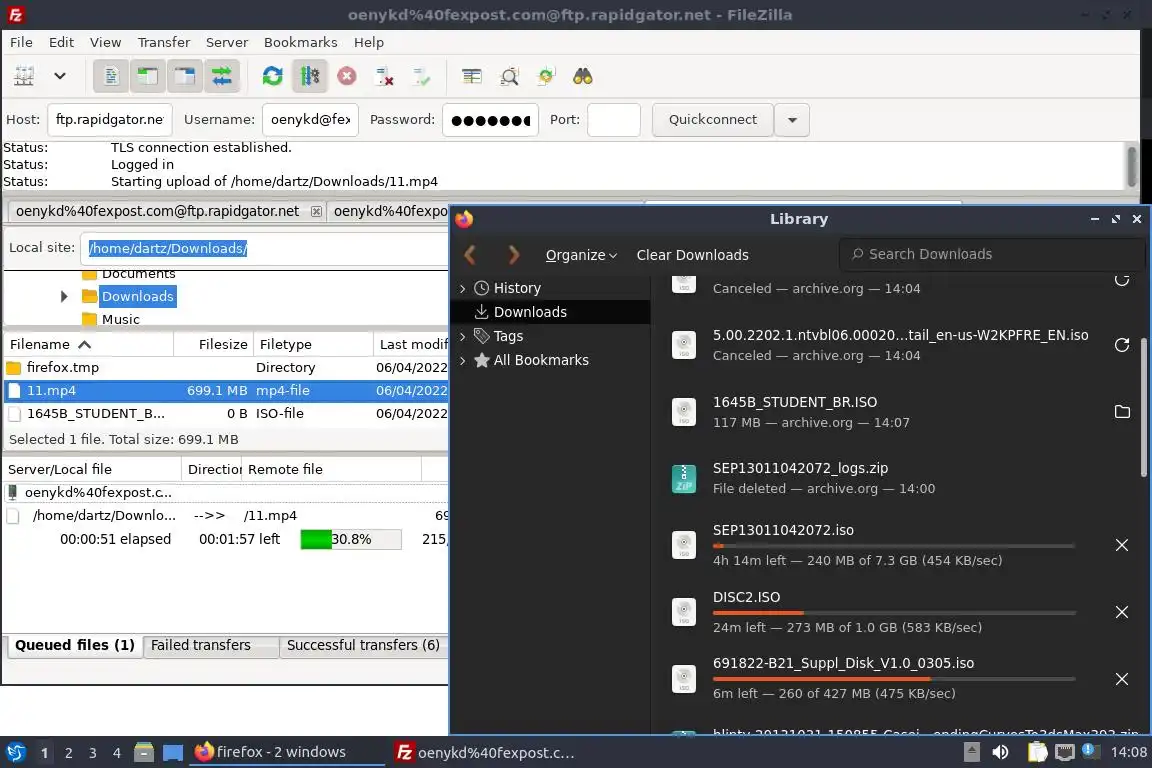Click Clear Downloads in Library
Image resolution: width=1152 pixels, height=768 pixels.
pos(692,254)
